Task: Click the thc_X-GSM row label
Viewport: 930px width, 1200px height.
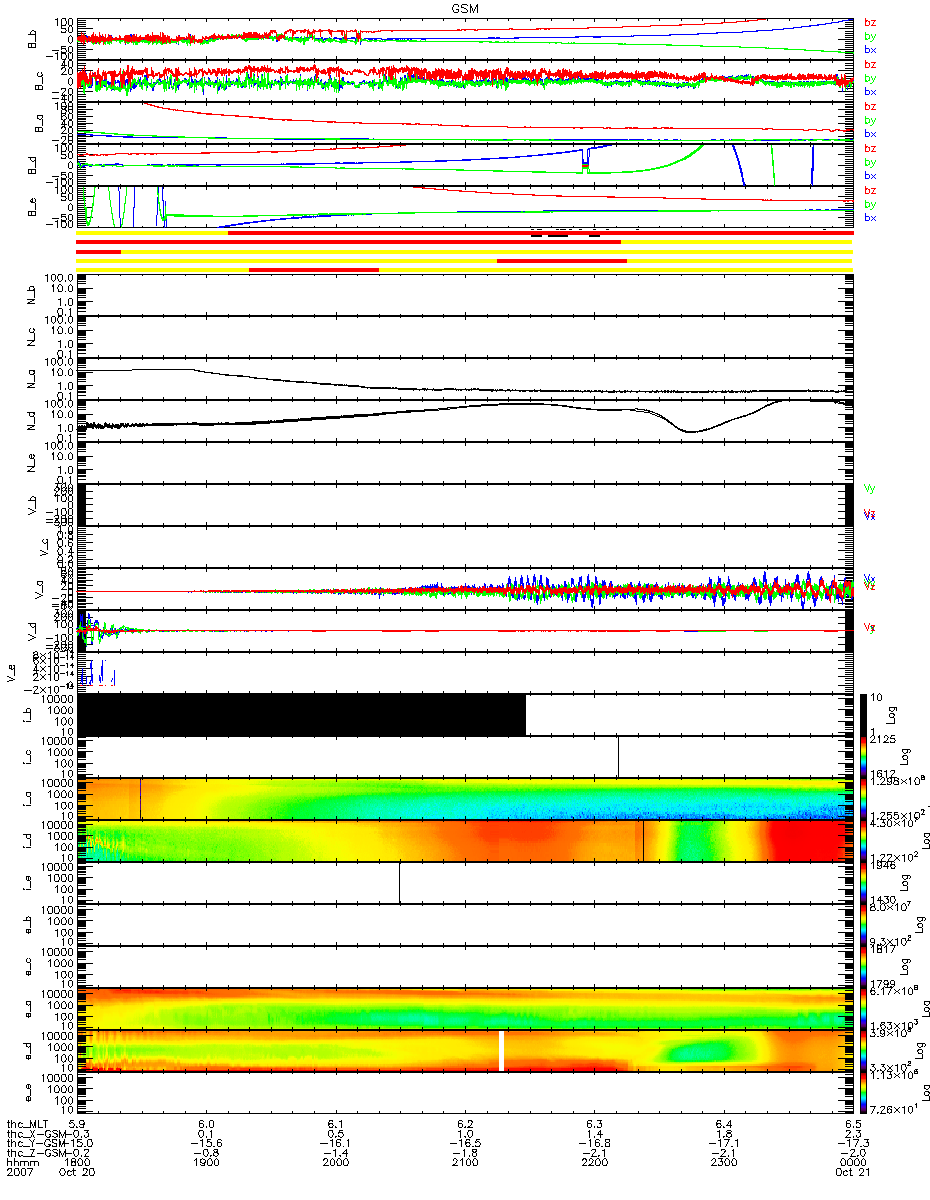Action: (x=36, y=1135)
